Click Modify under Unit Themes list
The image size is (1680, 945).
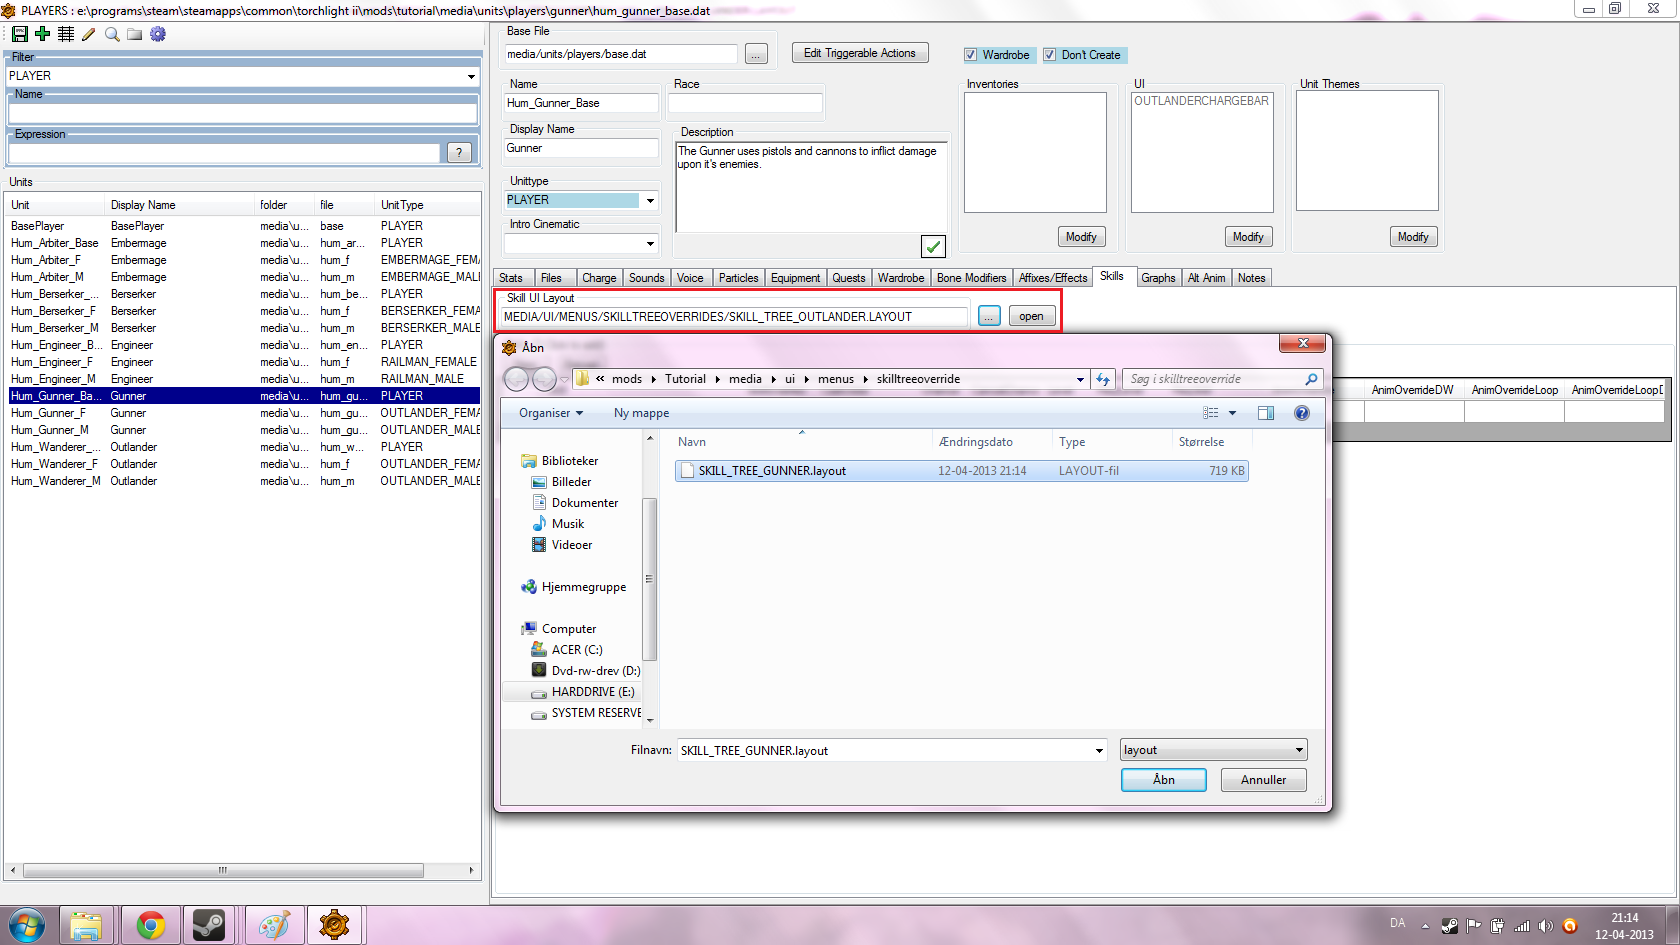point(1413,237)
